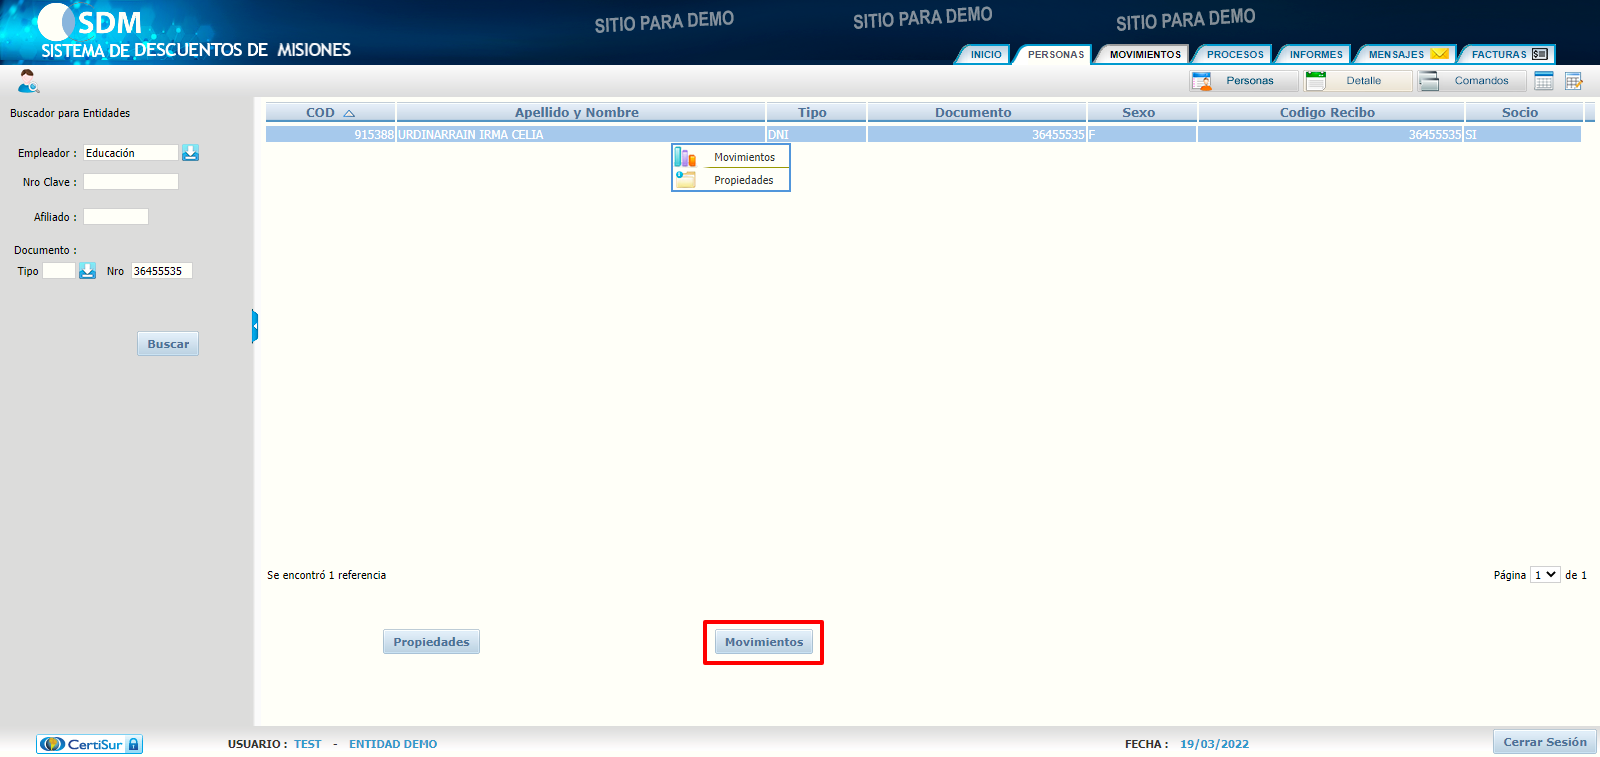Open the PROCESOS tab

point(1235,54)
